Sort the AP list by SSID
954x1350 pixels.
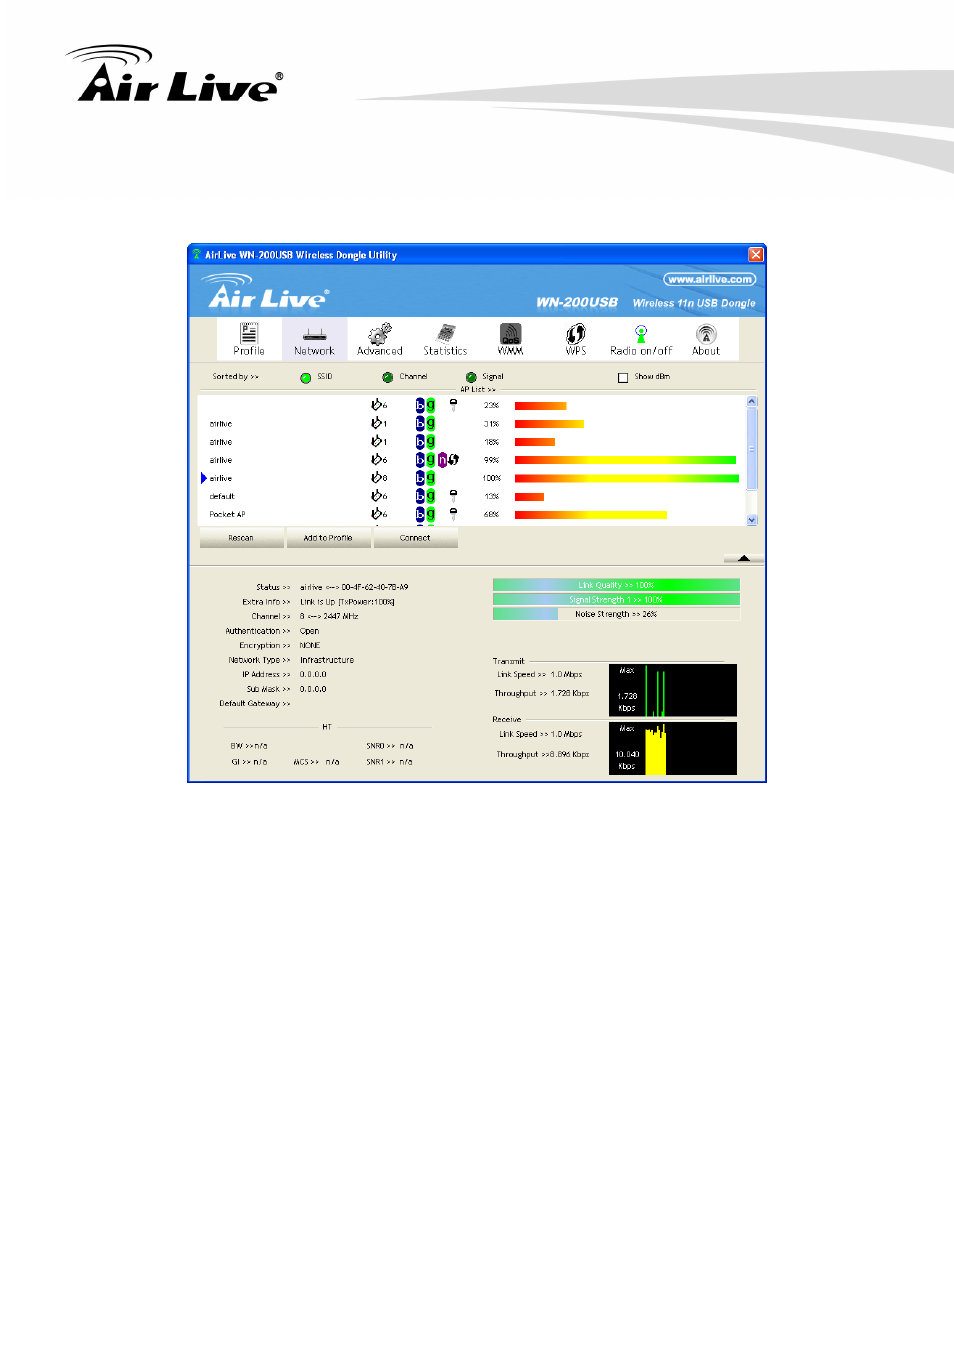coord(306,377)
